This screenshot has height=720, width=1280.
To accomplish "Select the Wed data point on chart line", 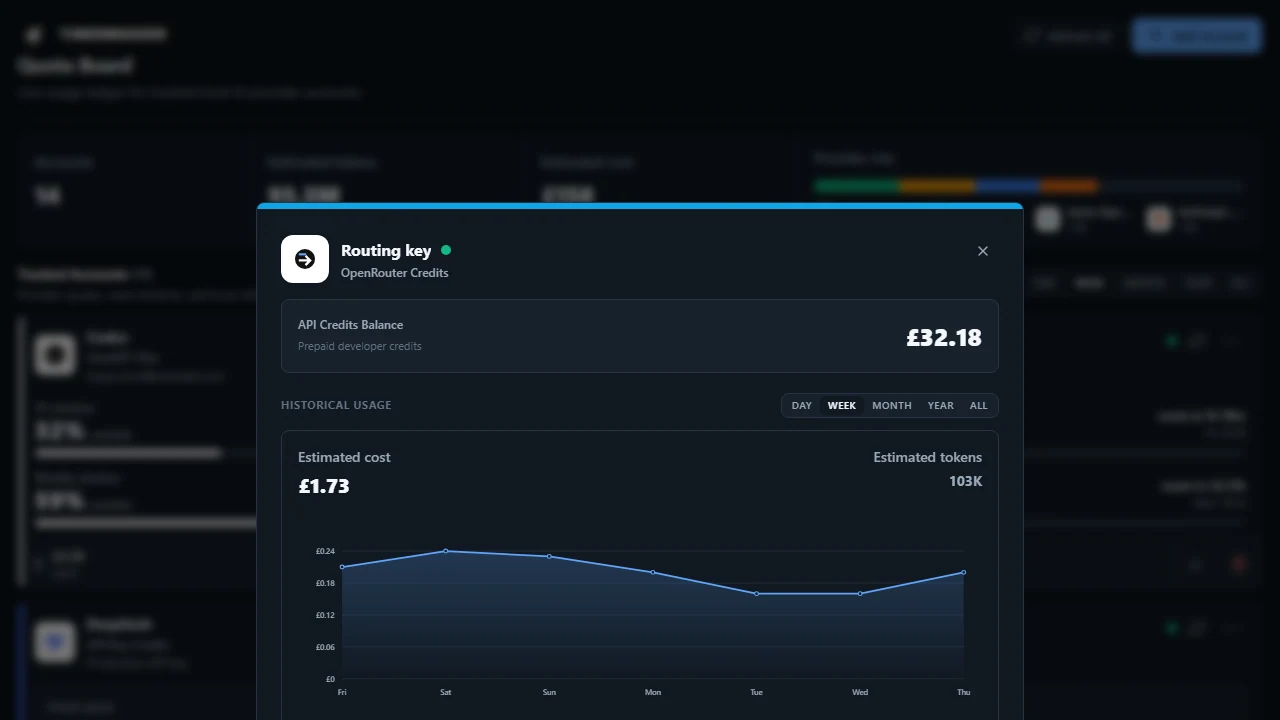I will 860,594.
